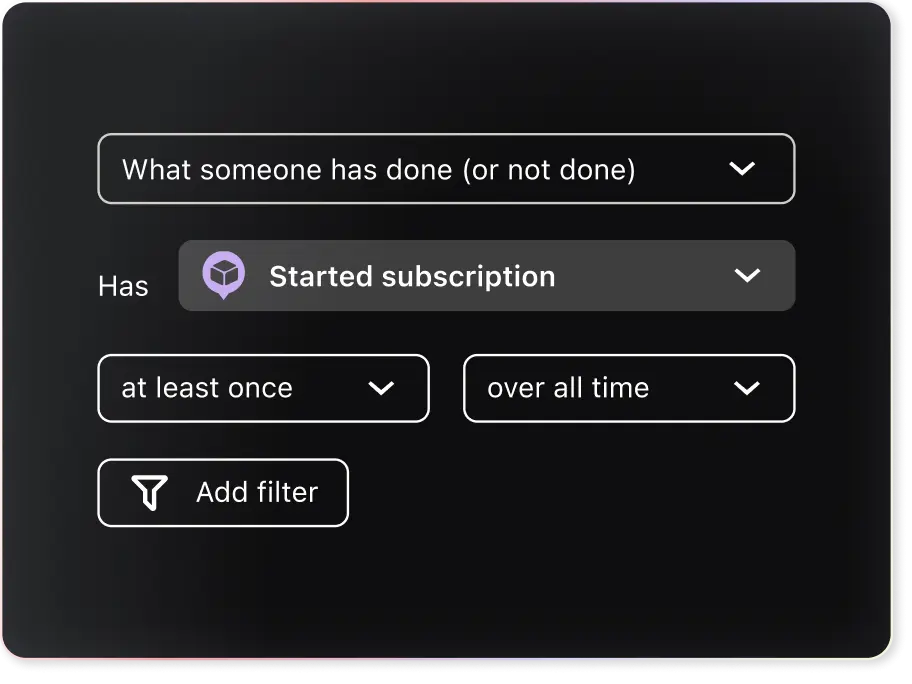
Task: Change the frequency from at least once
Action: 263,388
